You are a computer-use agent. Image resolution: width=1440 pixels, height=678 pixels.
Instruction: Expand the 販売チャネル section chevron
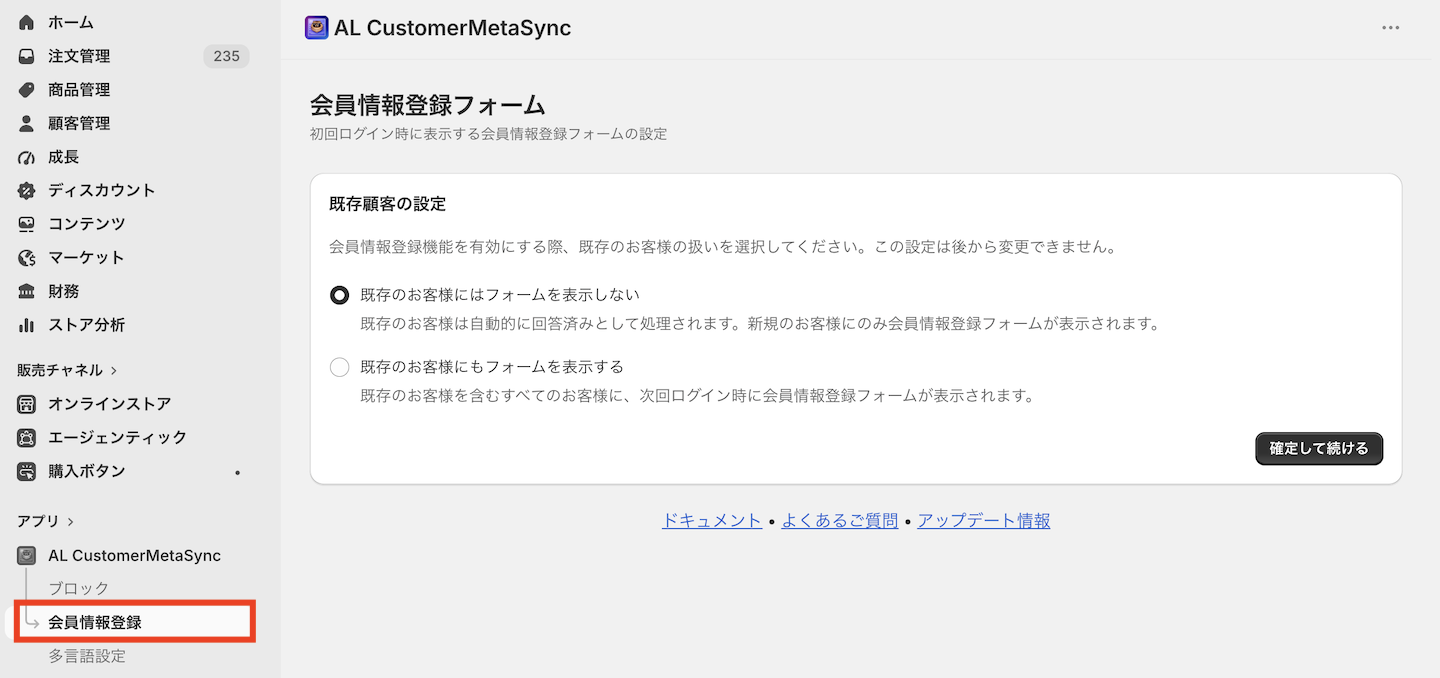(x=114, y=370)
